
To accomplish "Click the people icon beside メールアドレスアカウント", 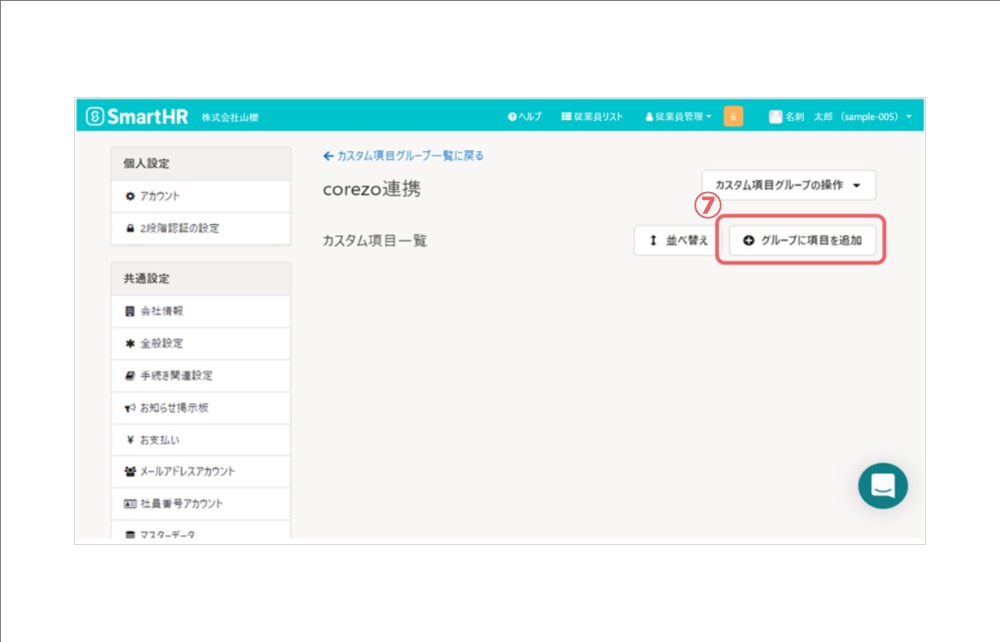I will pyautogui.click(x=130, y=472).
